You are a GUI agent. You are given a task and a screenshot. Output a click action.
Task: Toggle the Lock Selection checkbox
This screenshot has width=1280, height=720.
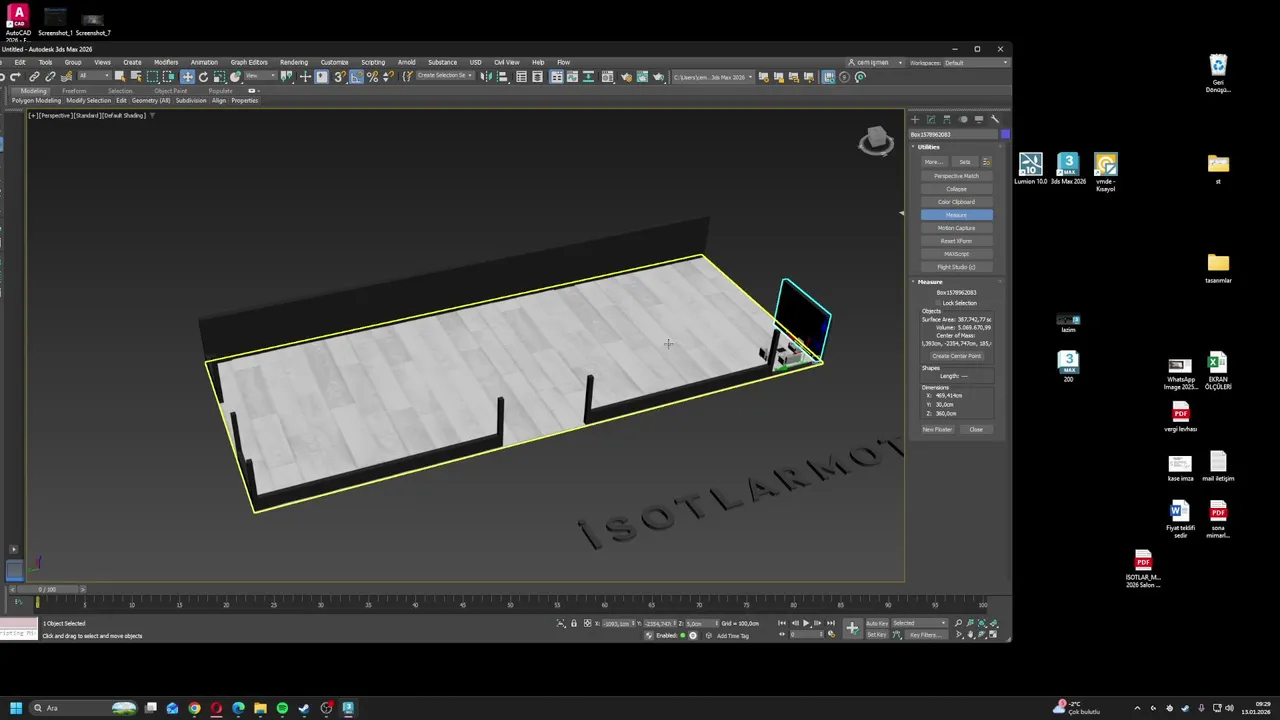939,303
